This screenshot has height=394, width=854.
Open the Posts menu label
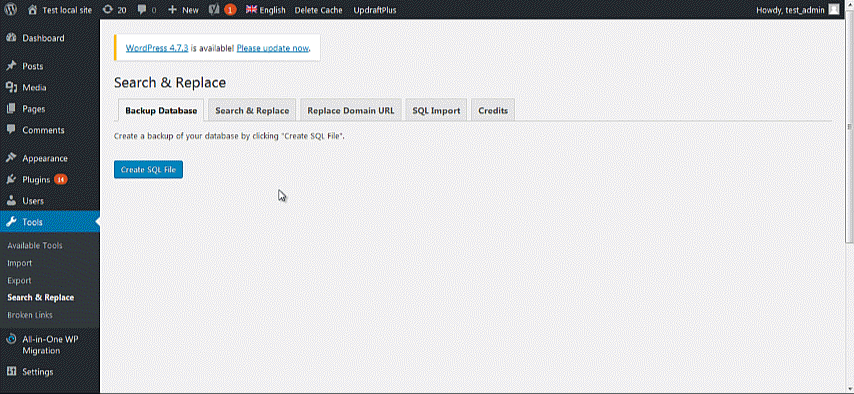[x=33, y=66]
